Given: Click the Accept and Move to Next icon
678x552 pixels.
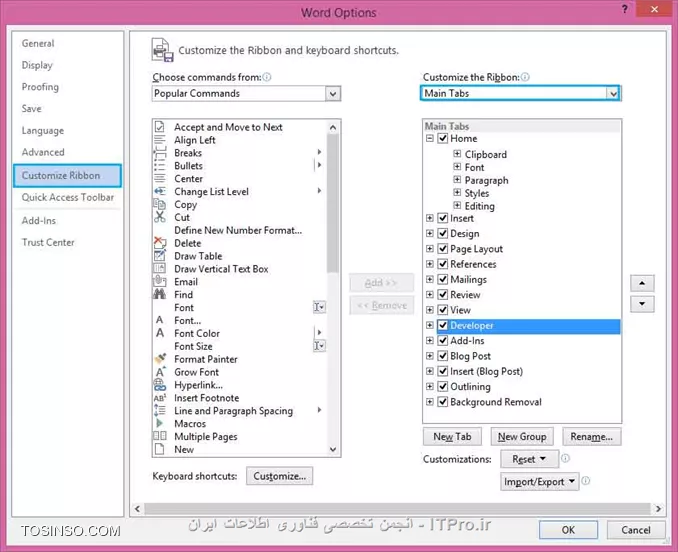Looking at the screenshot, I should coord(160,127).
